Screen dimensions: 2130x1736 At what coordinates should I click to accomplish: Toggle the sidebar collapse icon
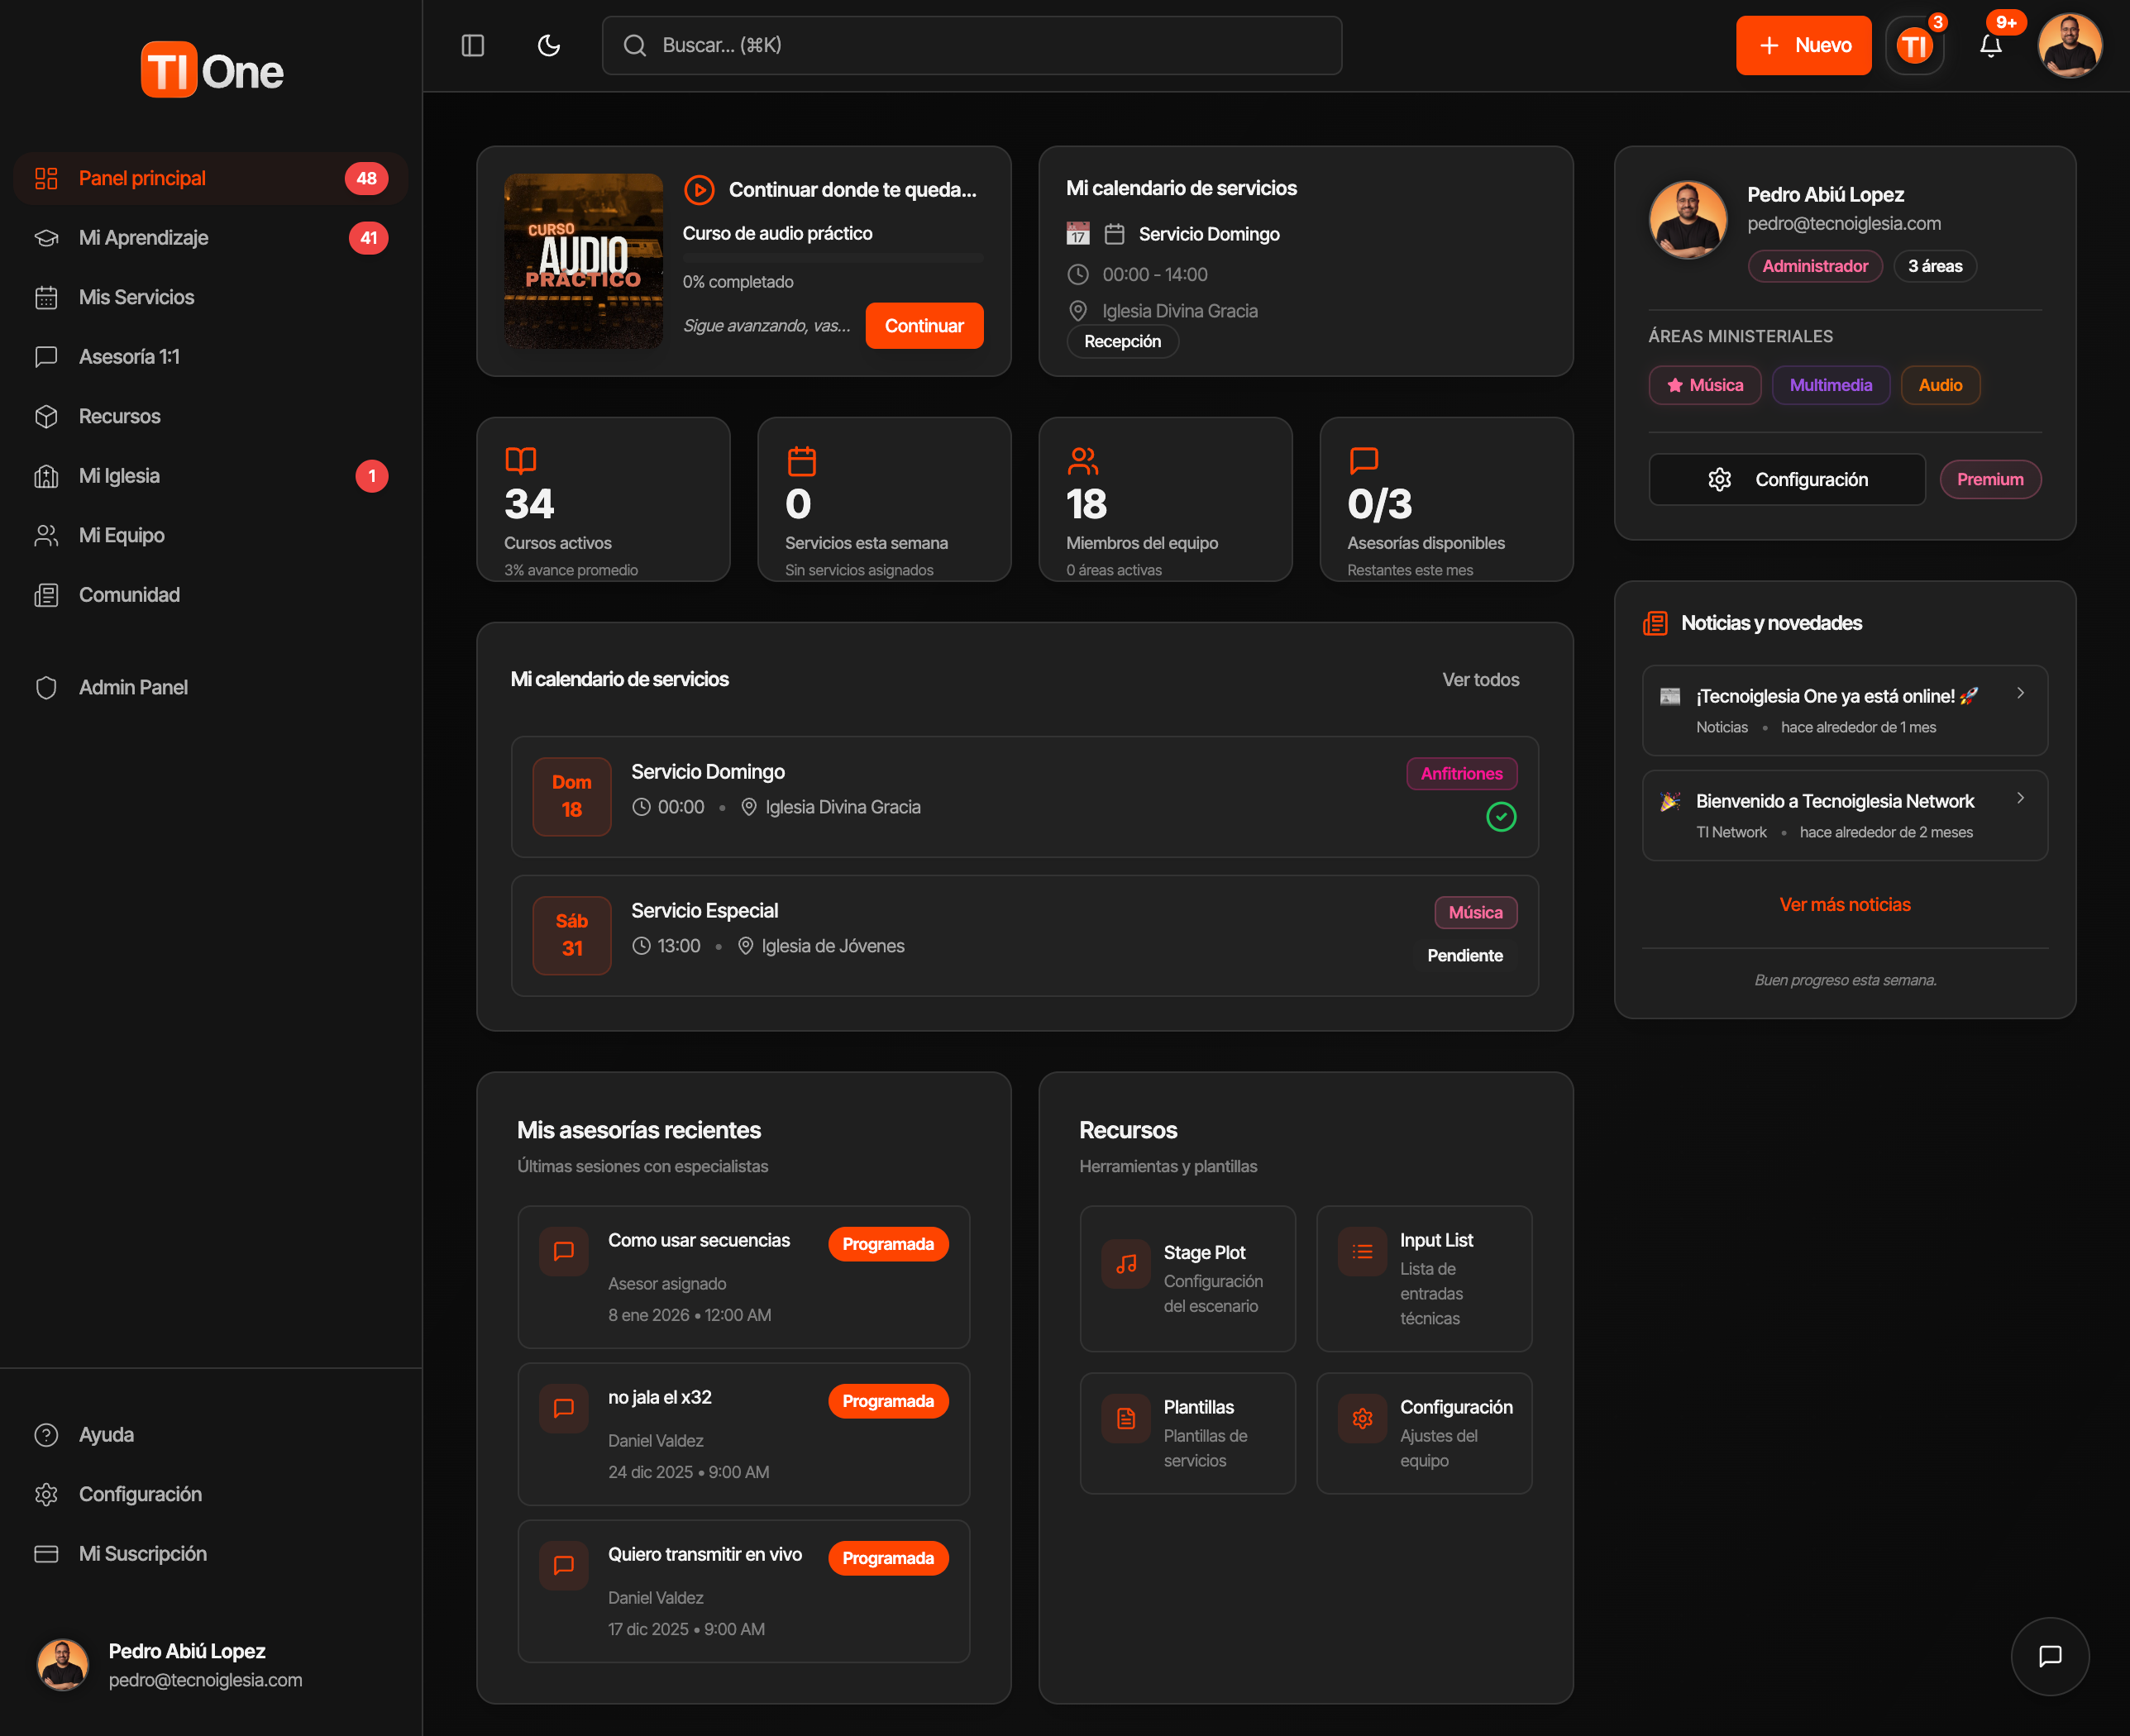pos(473,45)
